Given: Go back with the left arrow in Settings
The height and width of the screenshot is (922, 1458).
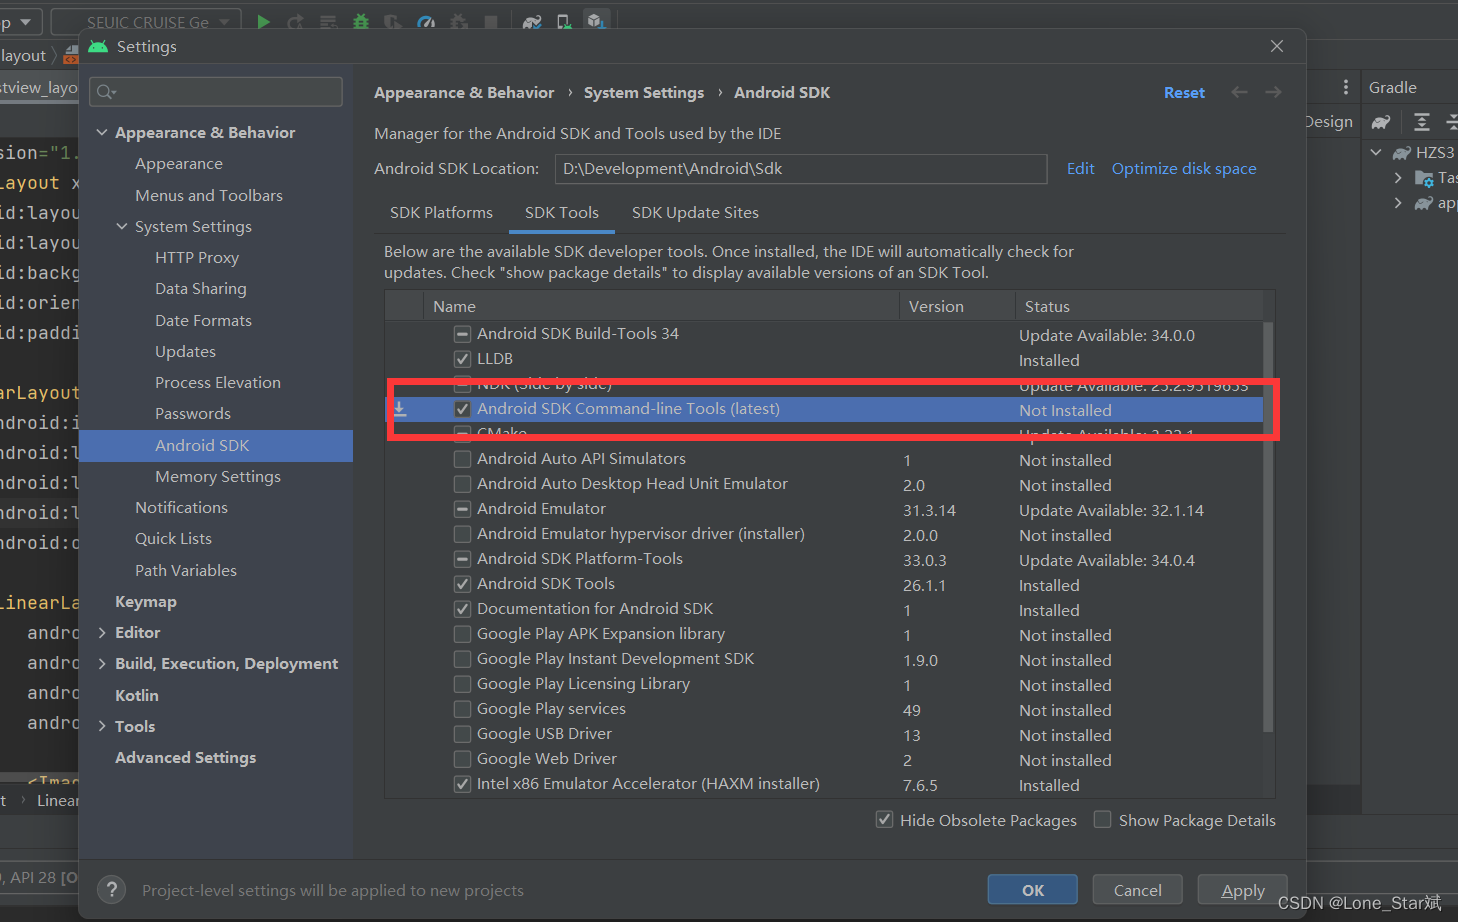Looking at the screenshot, I should click(x=1240, y=92).
